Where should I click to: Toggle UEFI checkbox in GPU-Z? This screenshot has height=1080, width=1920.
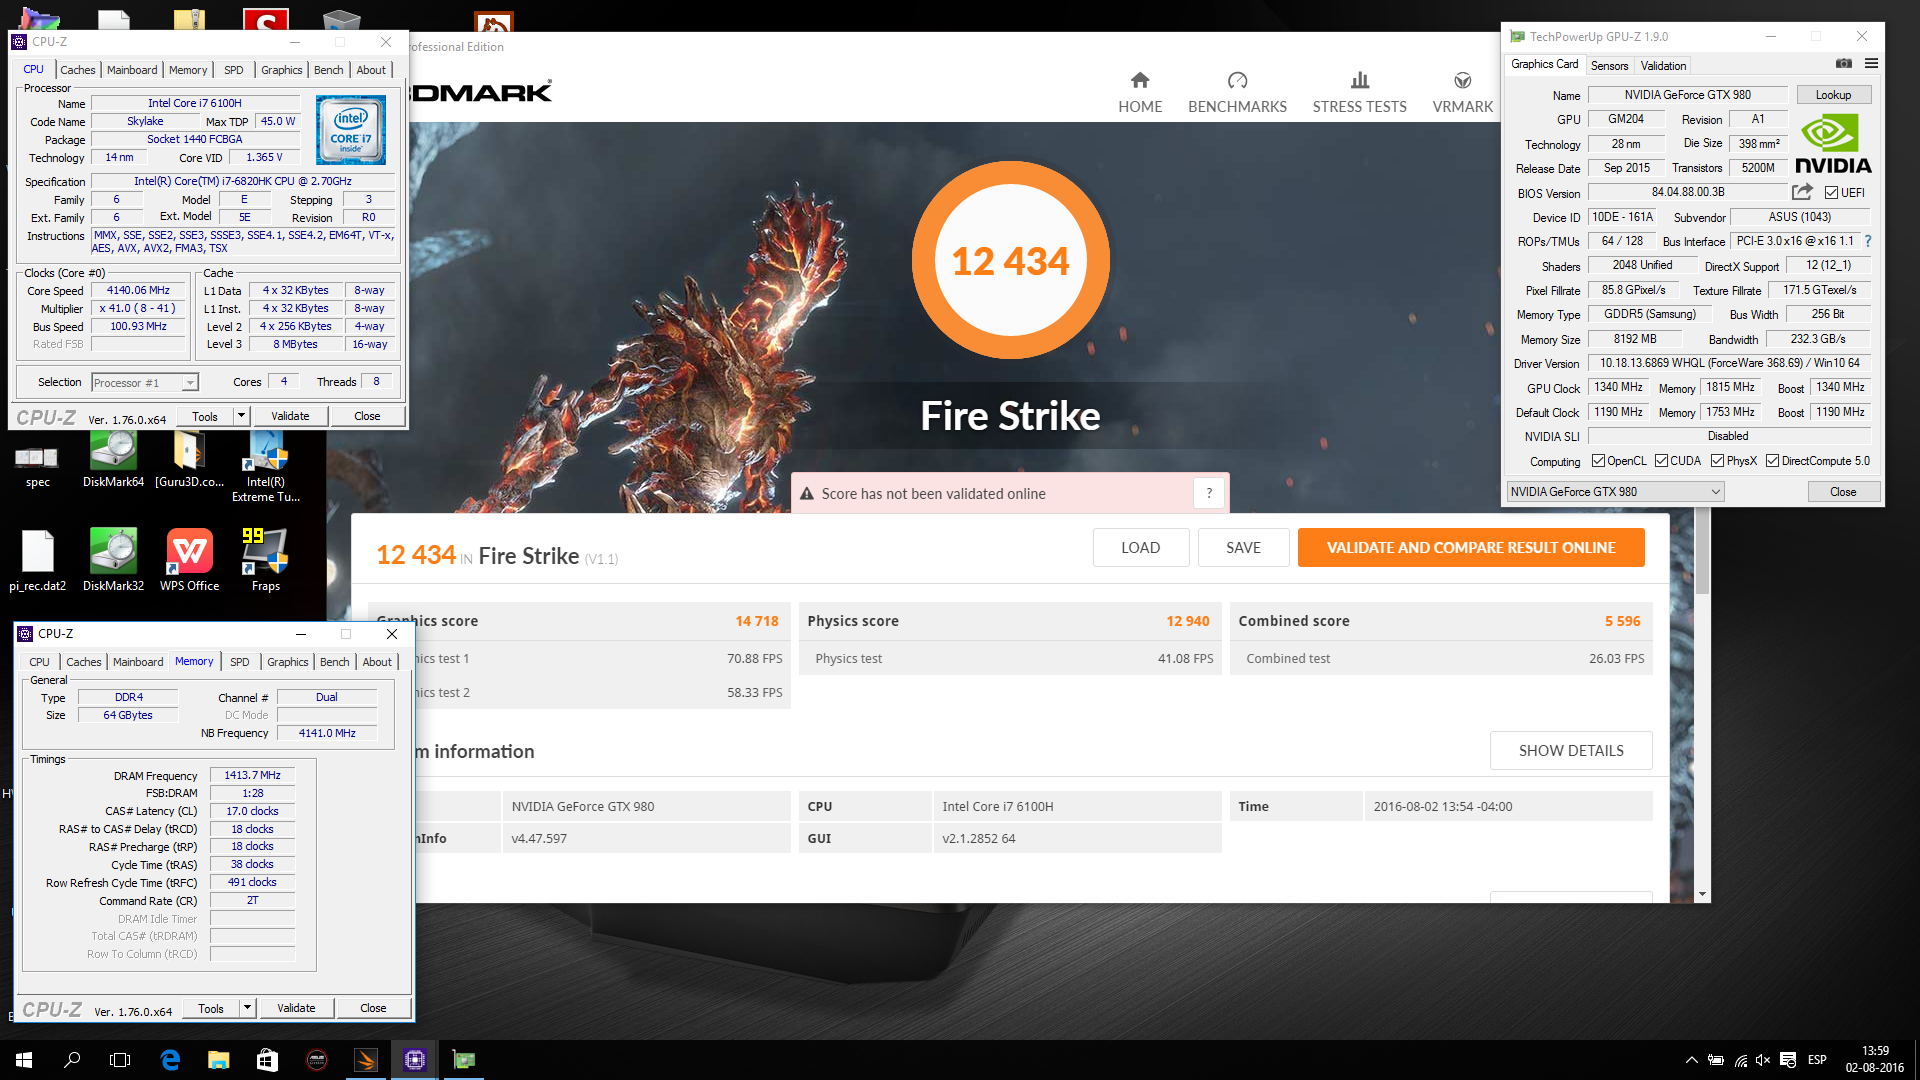(x=1831, y=192)
